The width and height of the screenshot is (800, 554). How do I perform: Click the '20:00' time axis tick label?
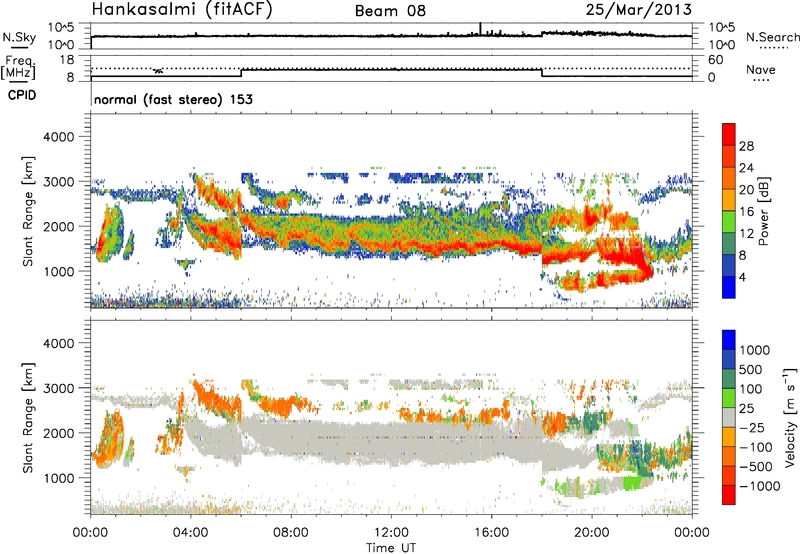click(x=592, y=533)
